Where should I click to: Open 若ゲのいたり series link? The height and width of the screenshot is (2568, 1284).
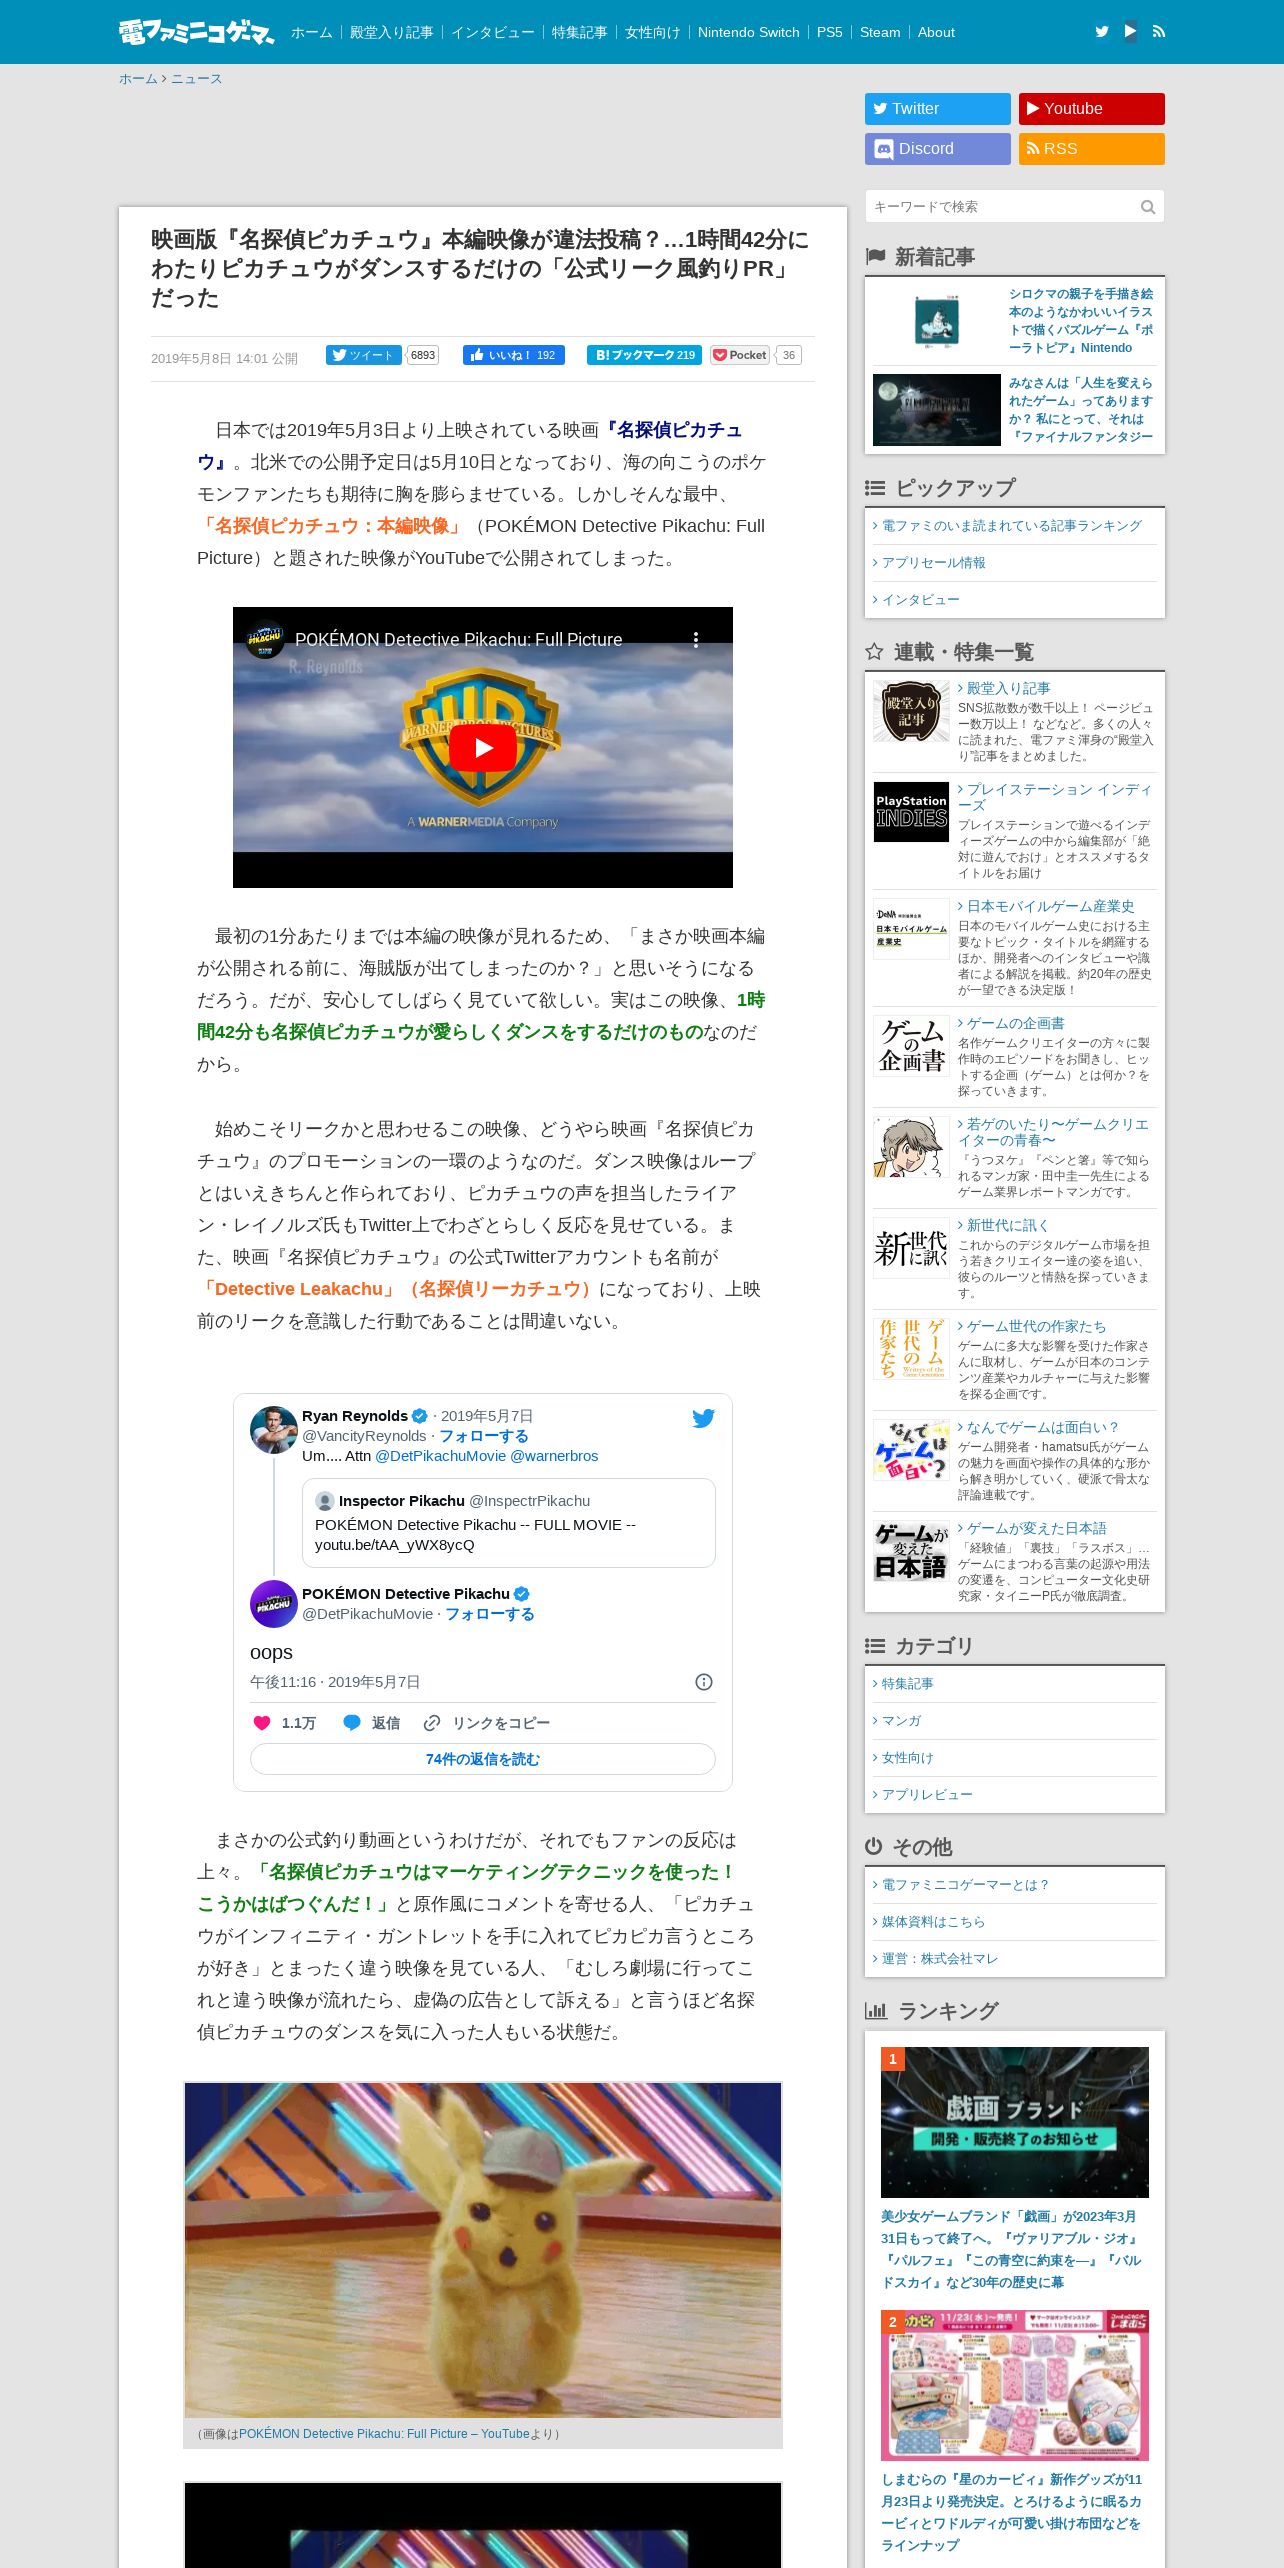point(1053,1132)
